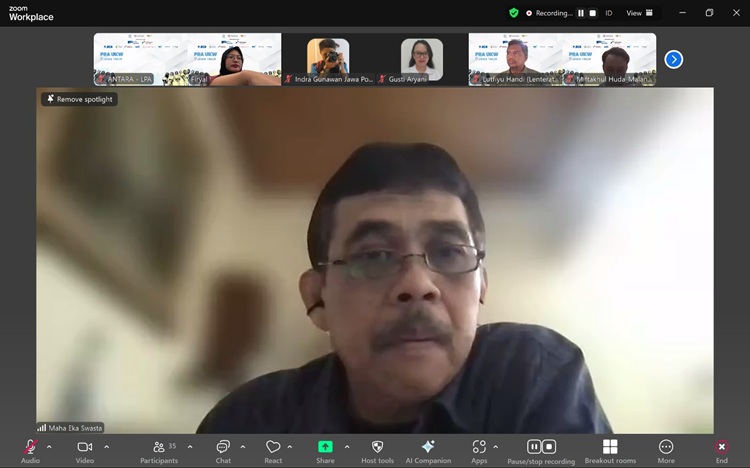Image resolution: width=750 pixels, height=468 pixels.
Task: Expand Video options arrow
Action: tap(106, 447)
